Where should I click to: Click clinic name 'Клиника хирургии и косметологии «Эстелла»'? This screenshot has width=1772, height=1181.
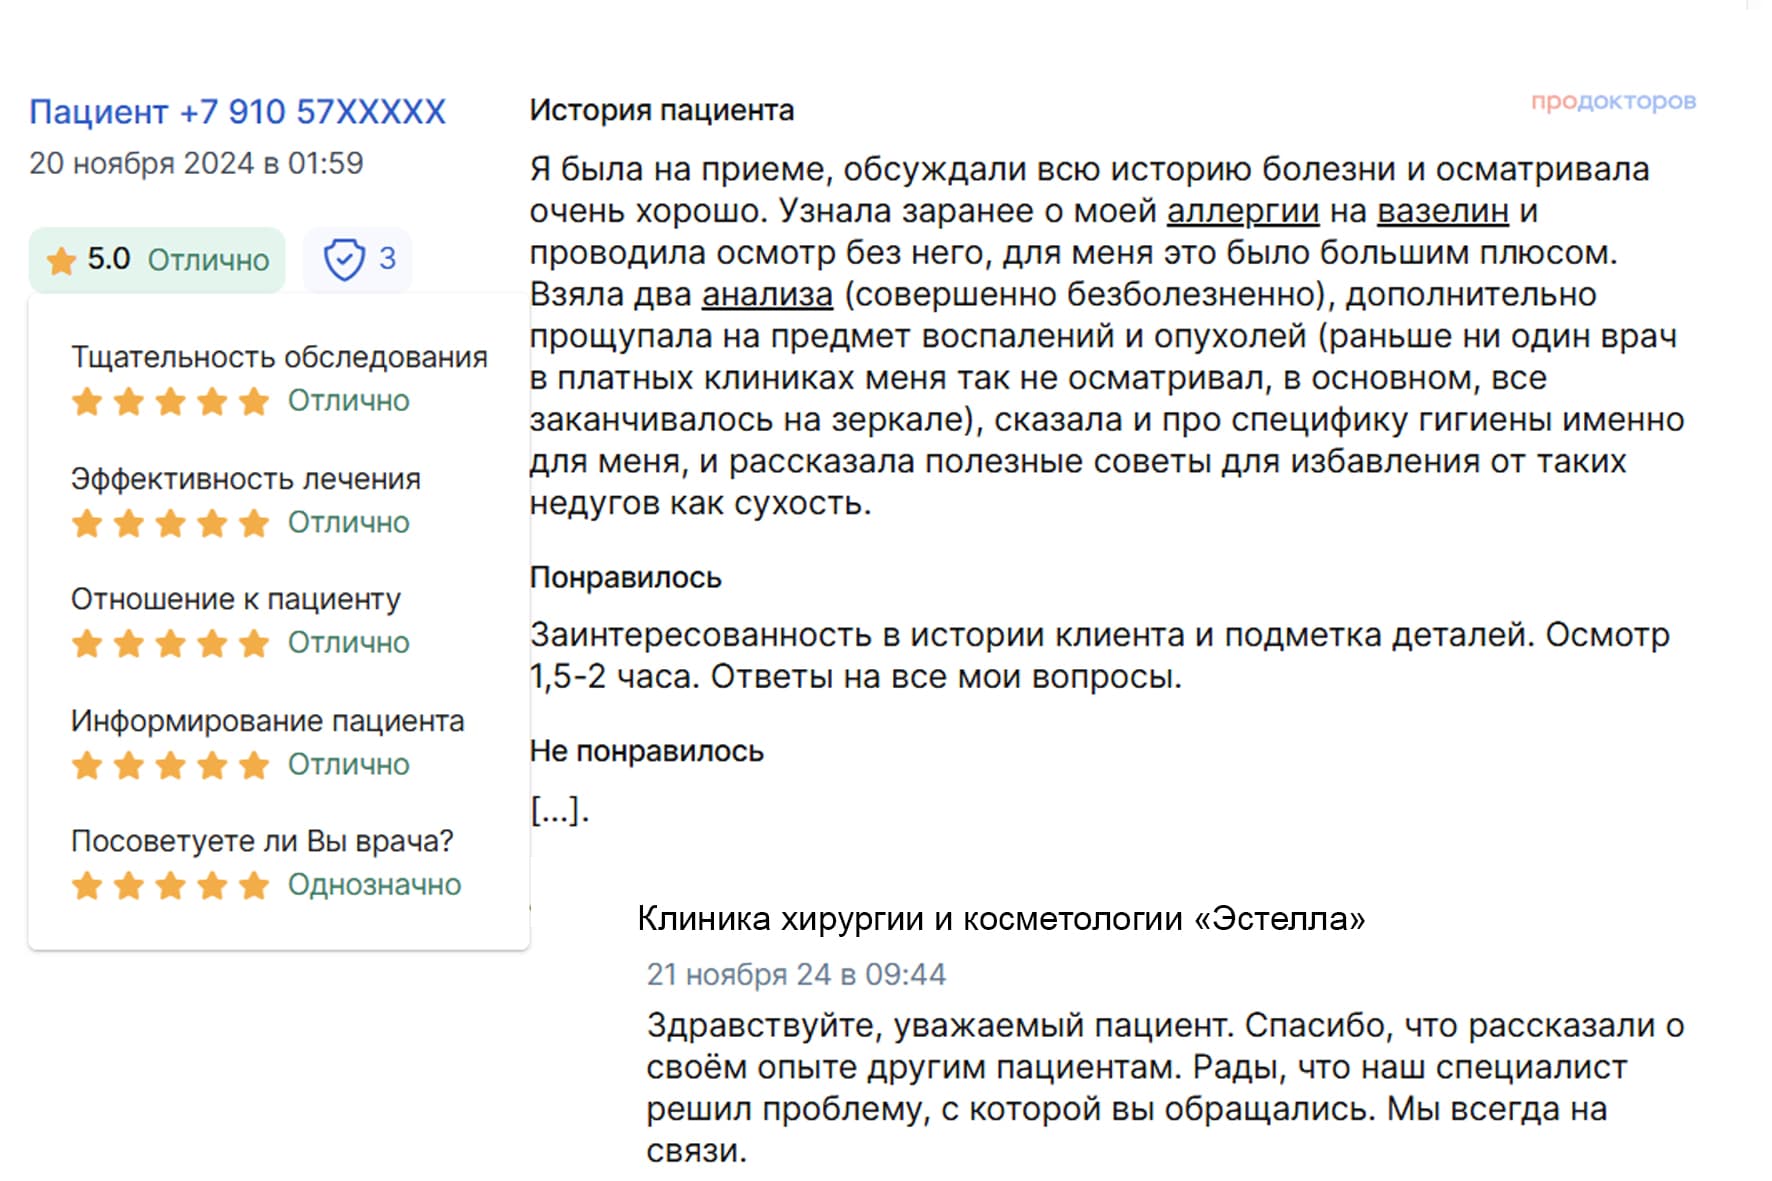click(x=1001, y=919)
